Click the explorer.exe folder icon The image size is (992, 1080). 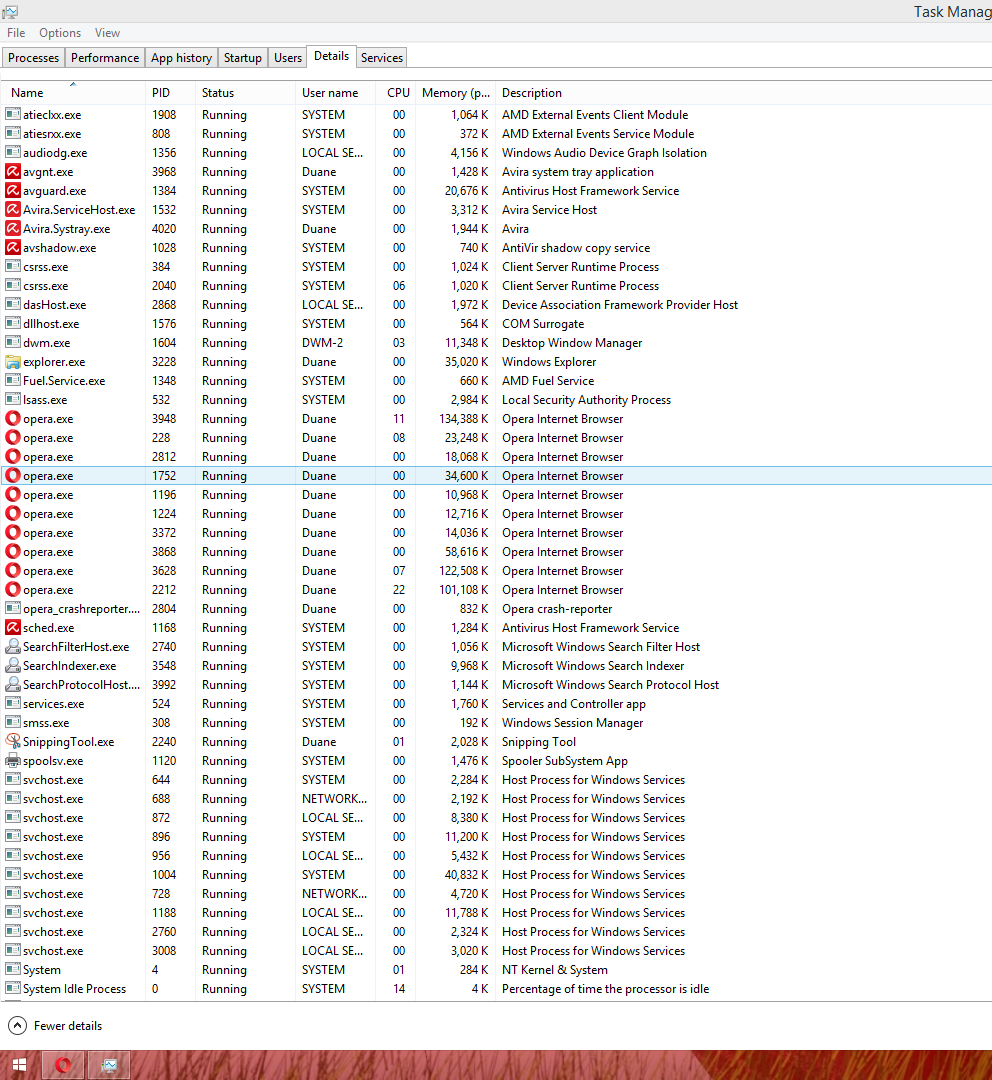tap(12, 362)
